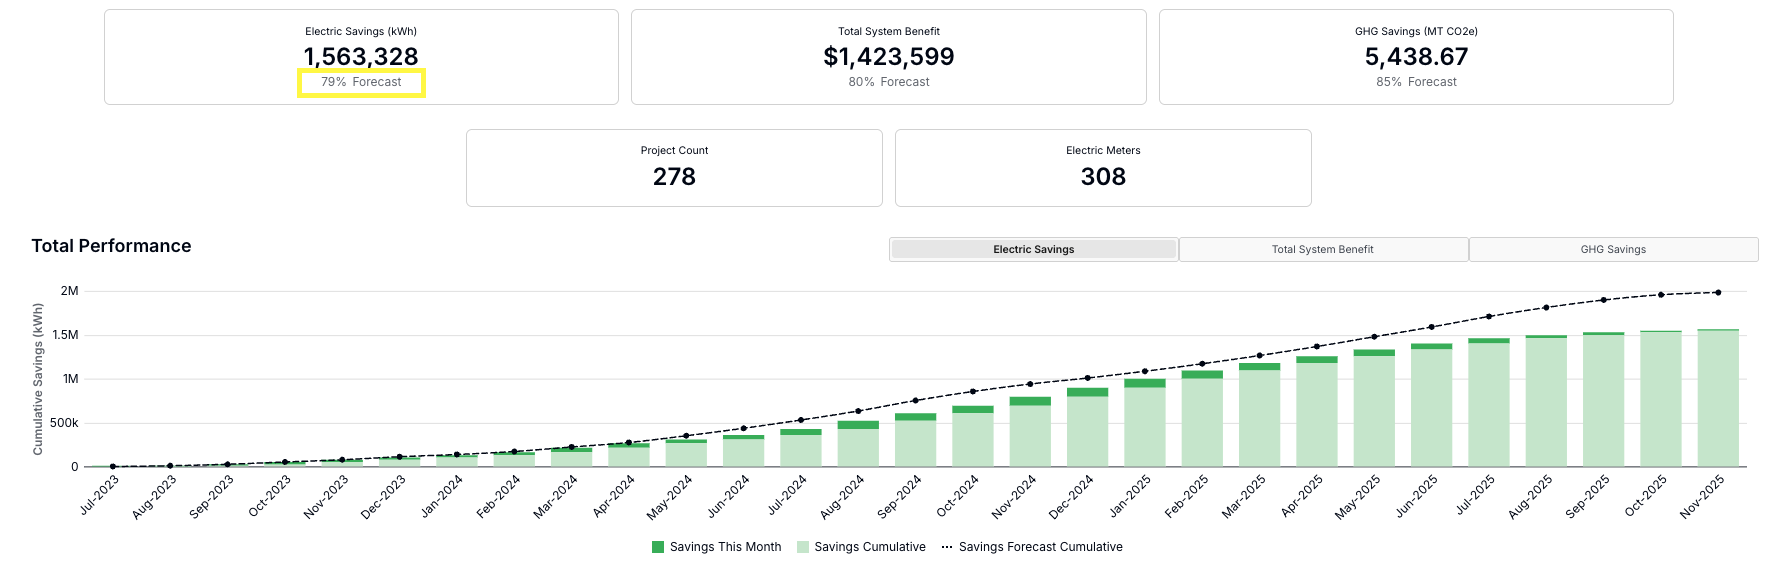This screenshot has width=1779, height=583.
Task: Click the Aug-2024 bar in the chart
Action: [858, 445]
